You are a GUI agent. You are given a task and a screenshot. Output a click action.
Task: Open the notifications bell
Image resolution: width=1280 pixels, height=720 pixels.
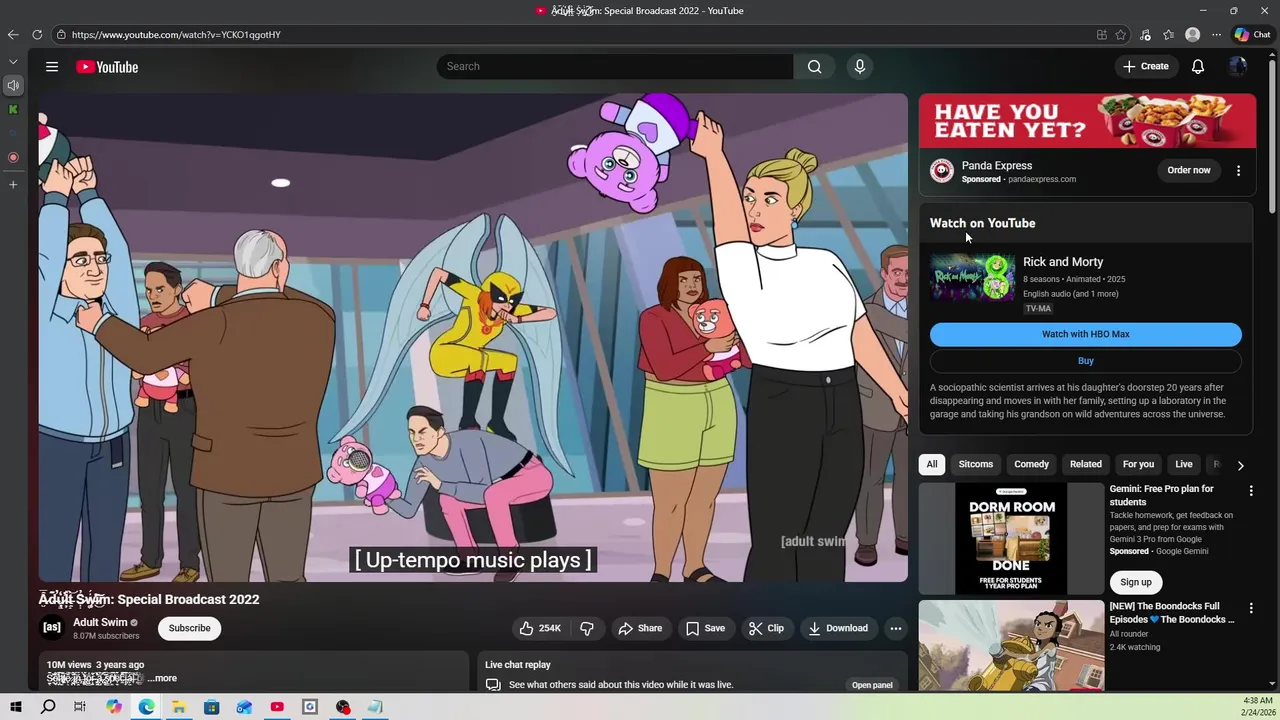1198,67
